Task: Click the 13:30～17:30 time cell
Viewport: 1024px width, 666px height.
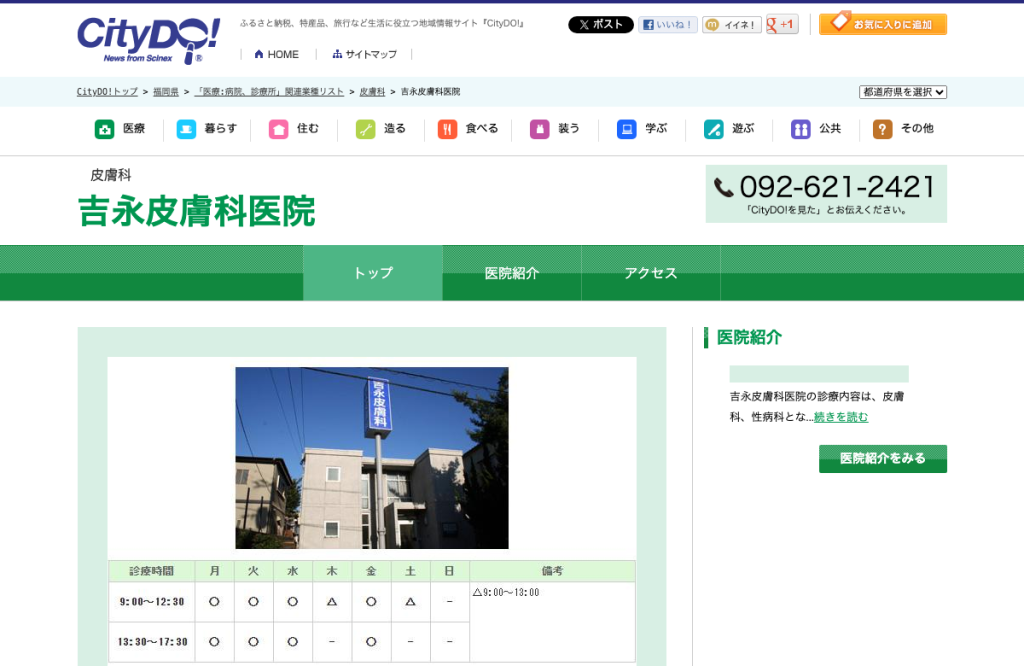Action: coord(152,642)
